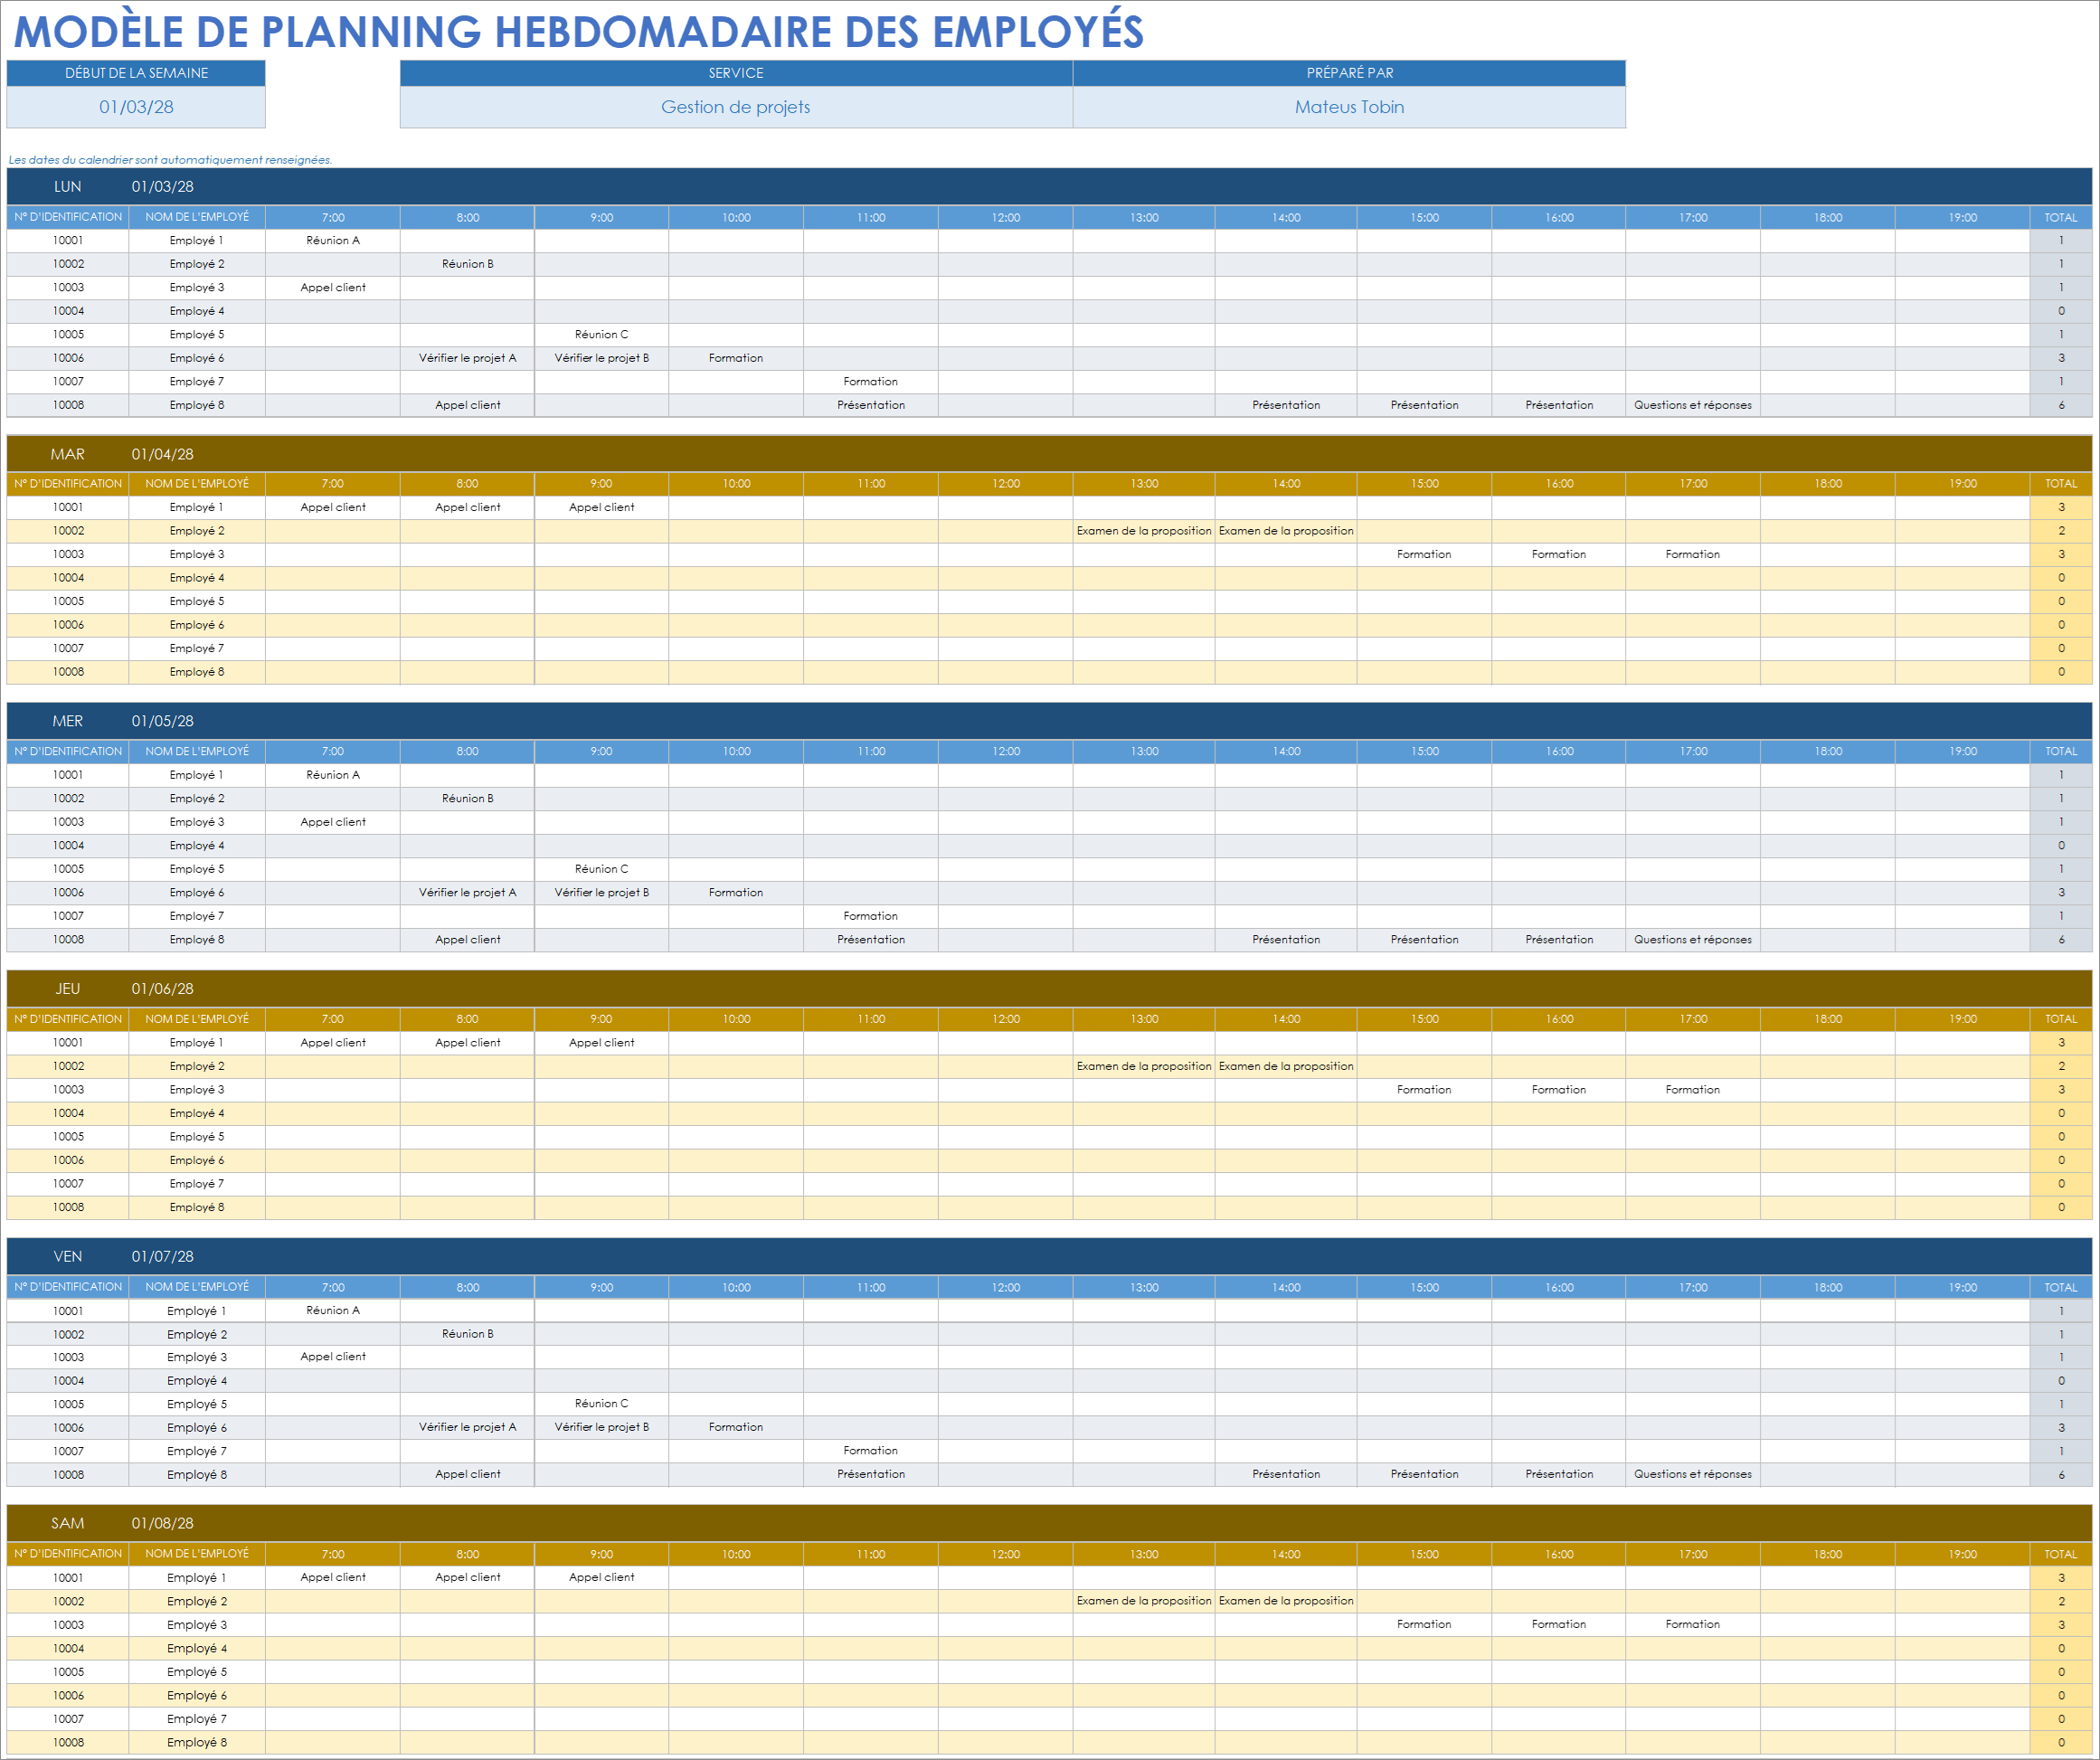Select Réunion B cell in the LUN table
This screenshot has height=1760, width=2100.
click(x=468, y=264)
